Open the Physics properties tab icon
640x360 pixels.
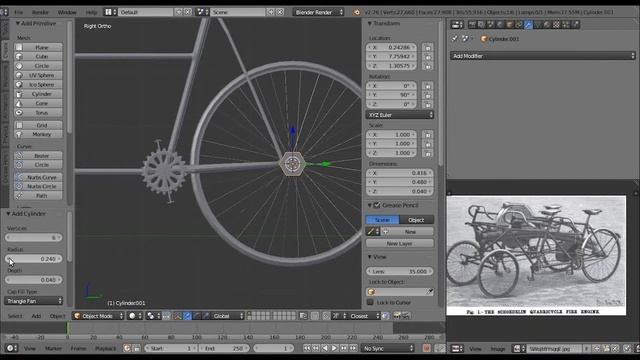pyautogui.click(x=576, y=25)
